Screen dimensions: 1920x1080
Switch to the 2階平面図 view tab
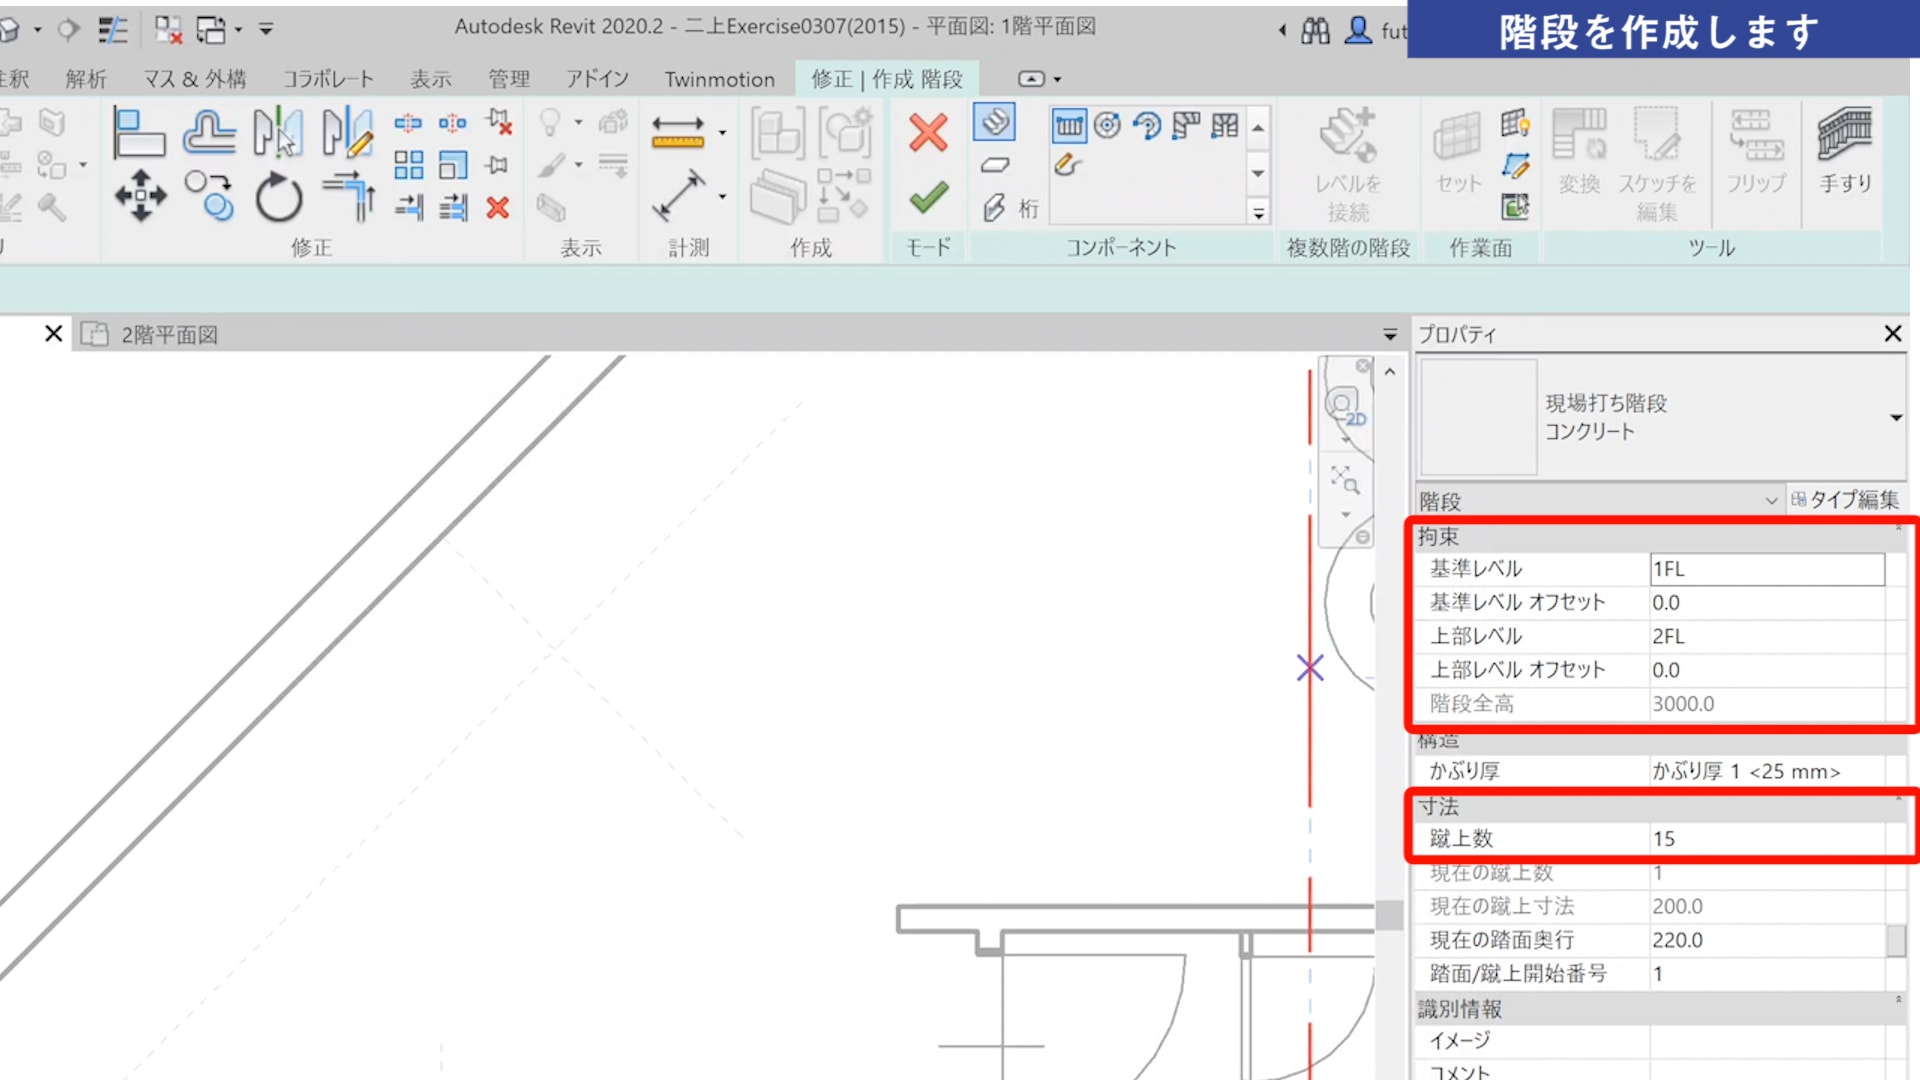point(168,335)
